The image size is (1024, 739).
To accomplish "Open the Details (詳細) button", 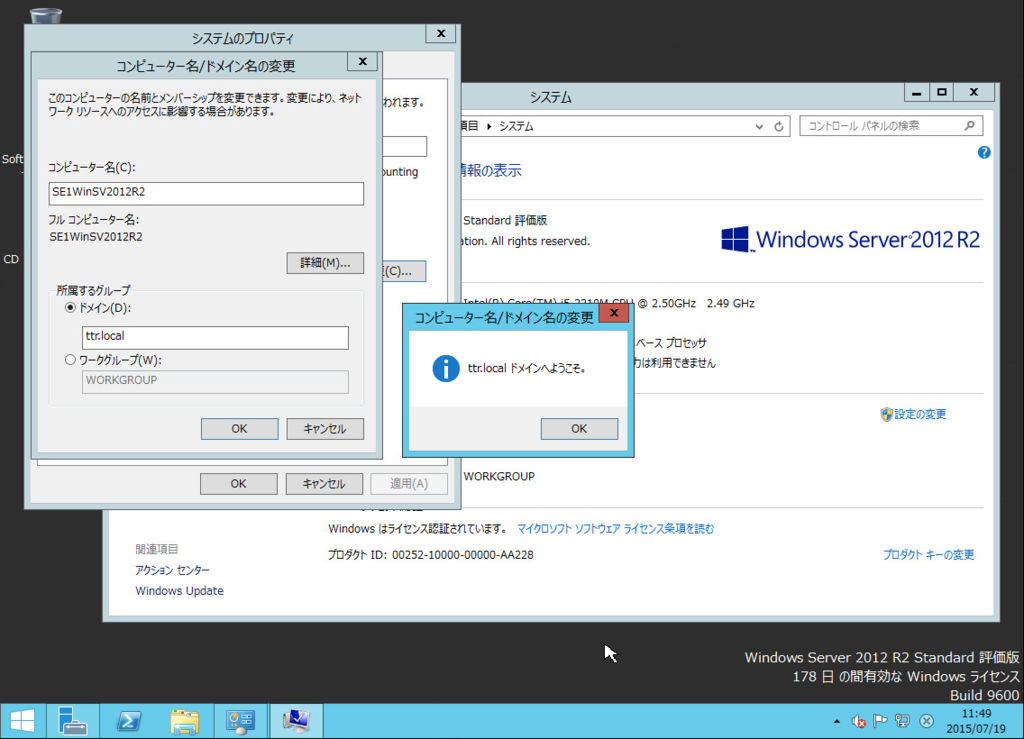I will pos(325,263).
